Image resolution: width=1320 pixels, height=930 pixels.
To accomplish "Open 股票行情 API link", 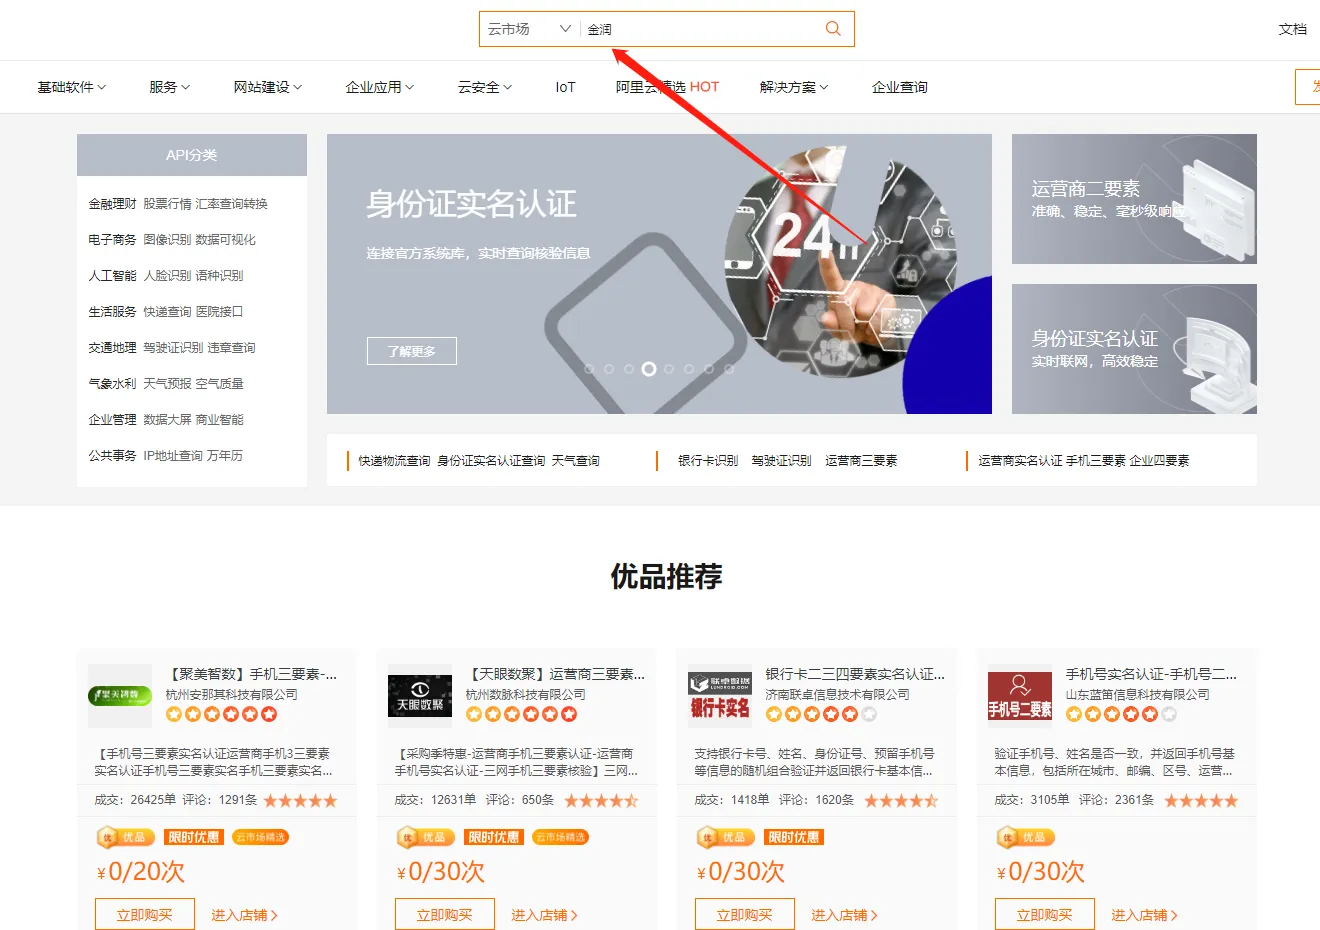I will pos(167,204).
